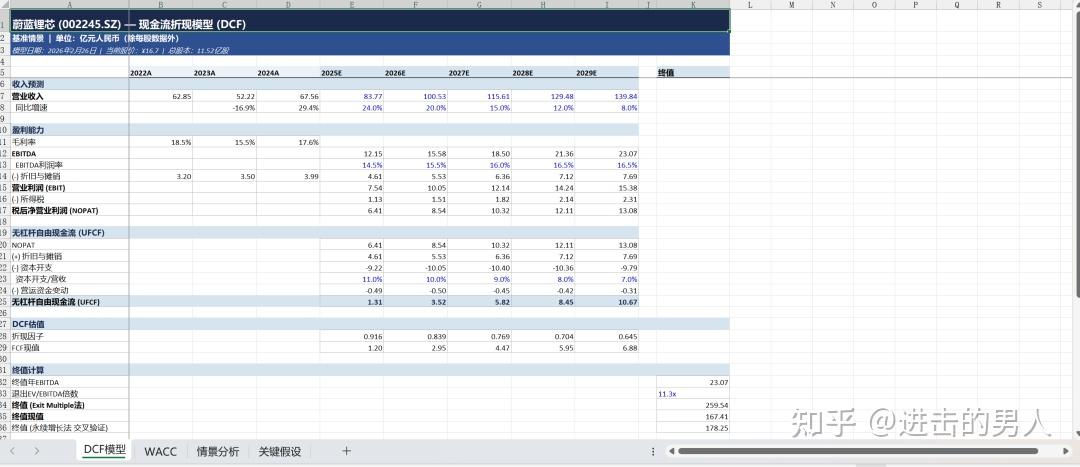
Task: Click revenue value 83.77
Action: click(352, 96)
